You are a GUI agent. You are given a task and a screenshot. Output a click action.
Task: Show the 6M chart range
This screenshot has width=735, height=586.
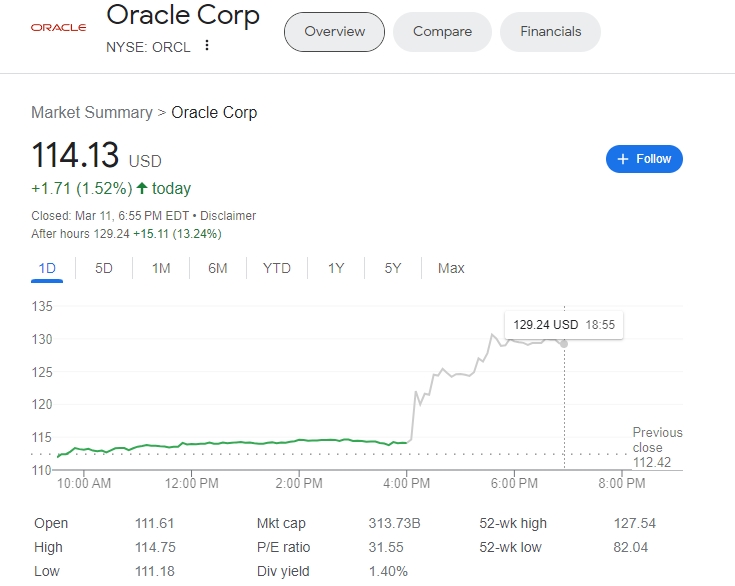click(x=218, y=268)
